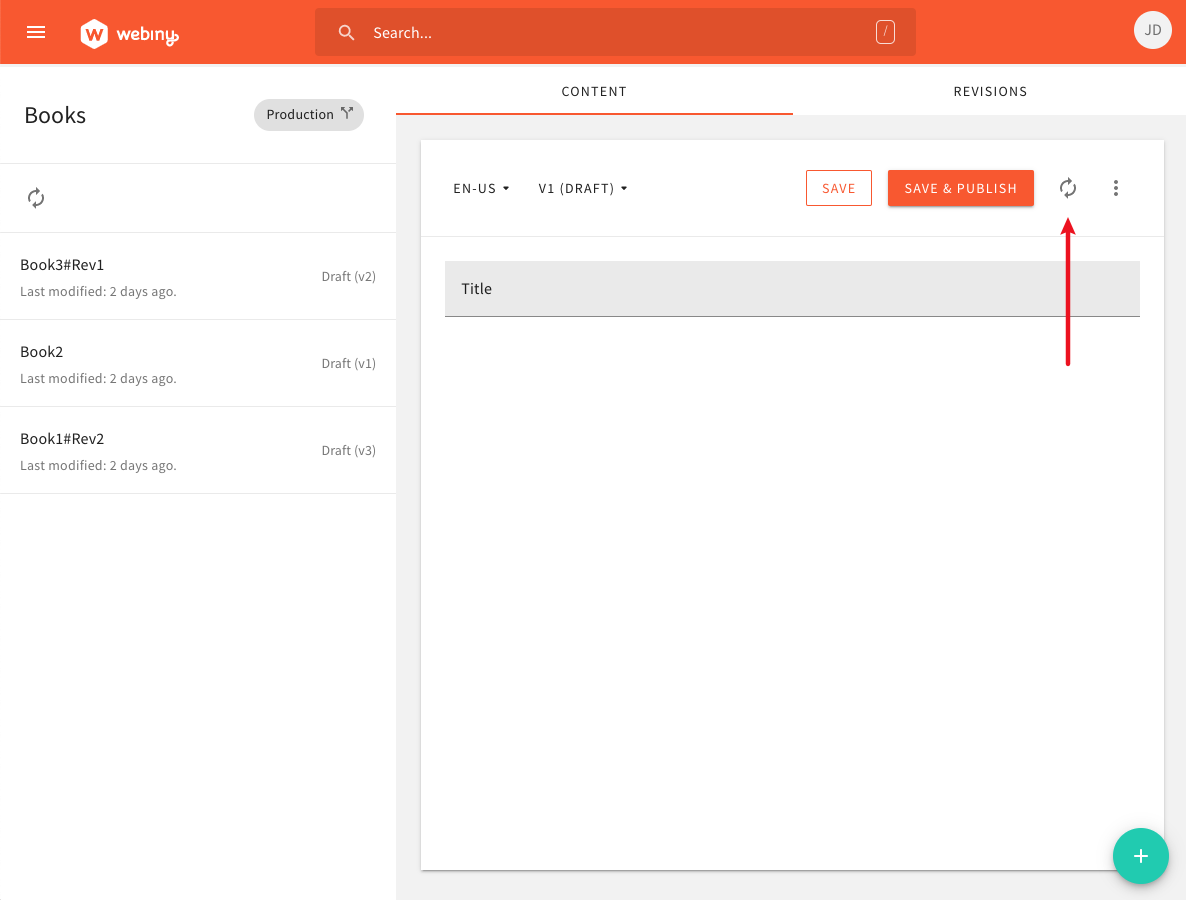Viewport: 1186px width, 900px height.
Task: Focus the Search input box
Action: tap(615, 33)
